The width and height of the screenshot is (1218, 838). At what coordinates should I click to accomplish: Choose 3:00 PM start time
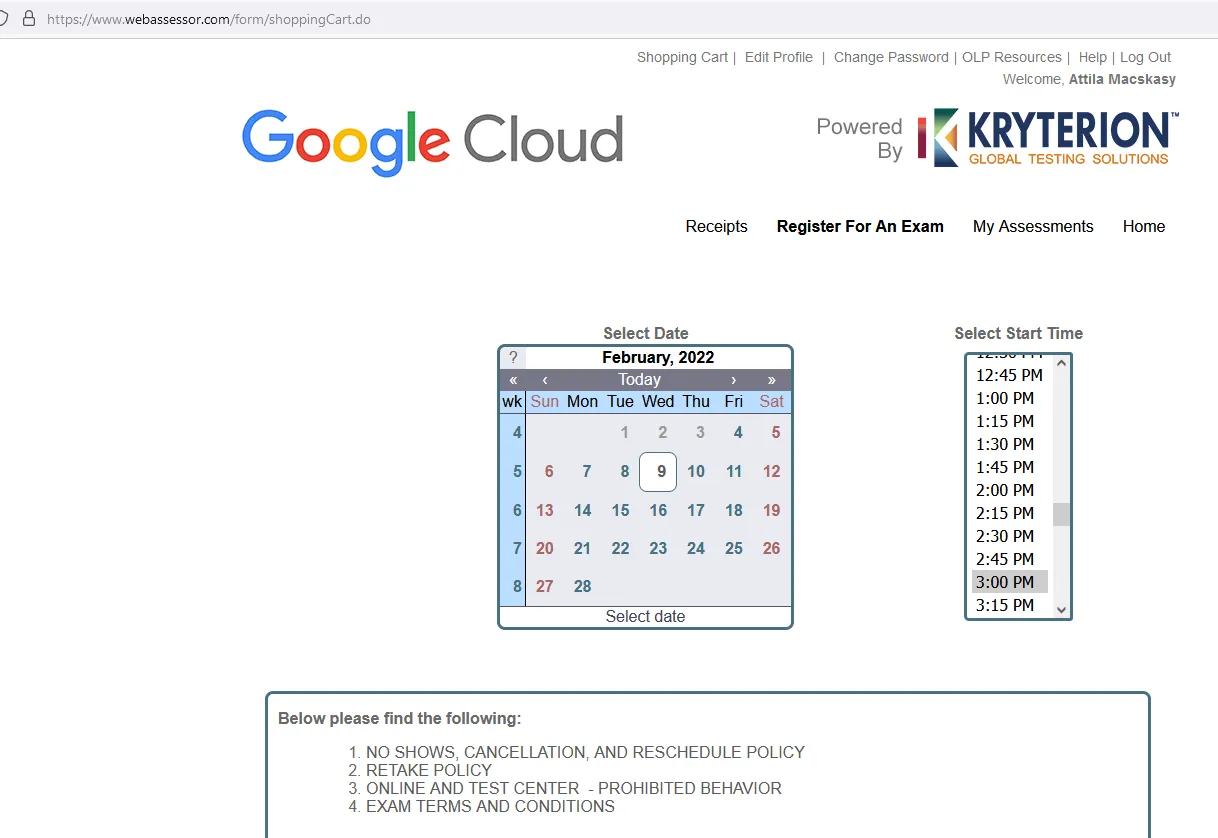coord(1010,582)
